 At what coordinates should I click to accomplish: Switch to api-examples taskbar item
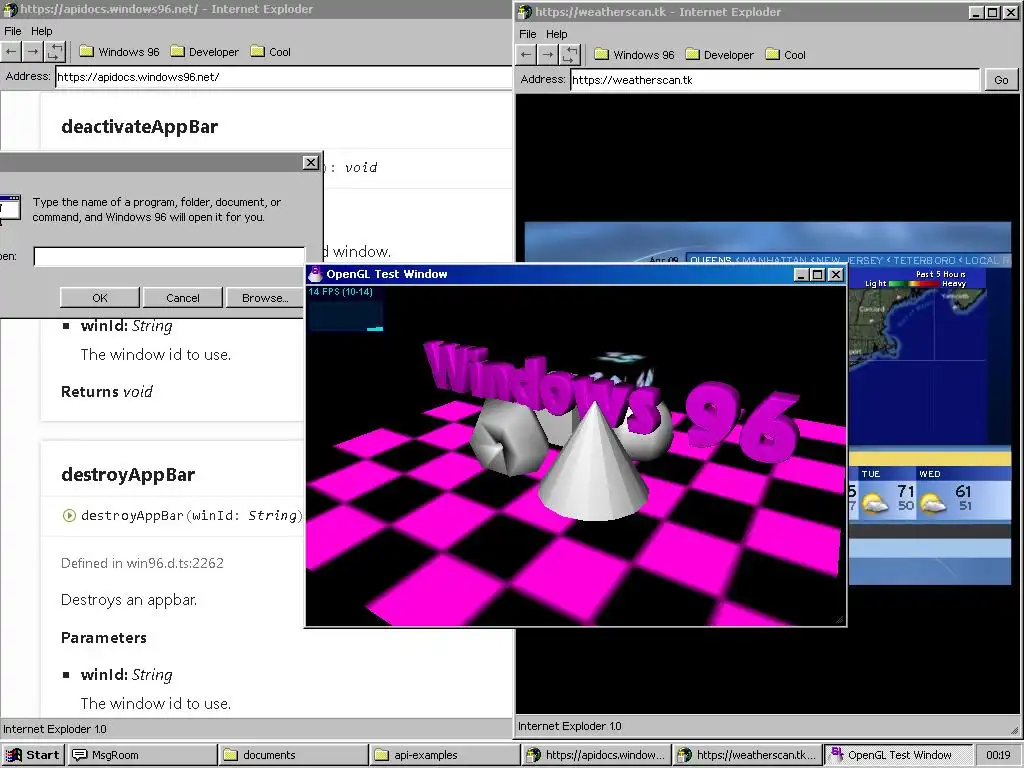point(445,755)
